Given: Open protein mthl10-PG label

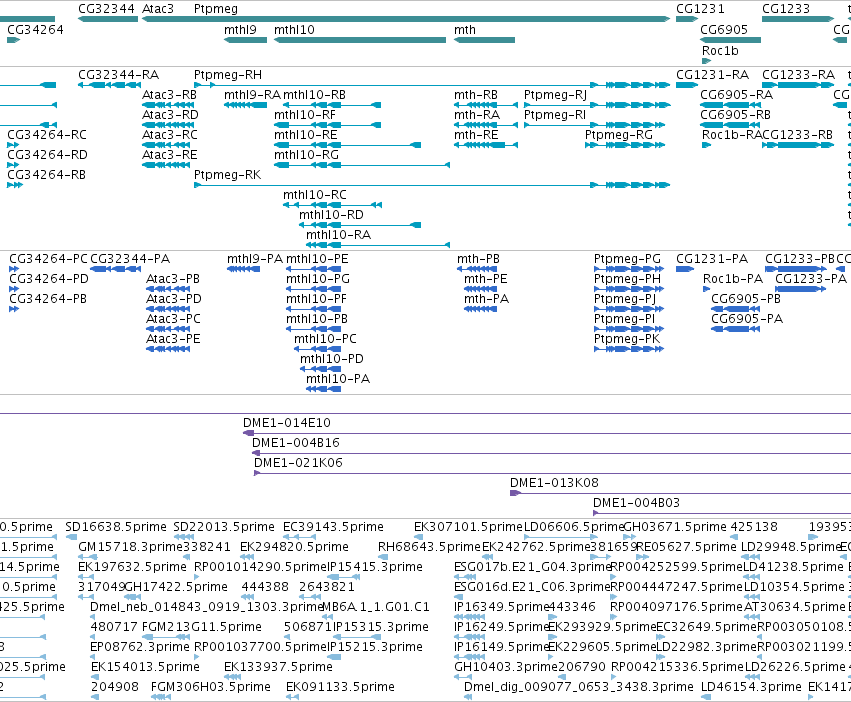Looking at the screenshot, I should pos(318,279).
